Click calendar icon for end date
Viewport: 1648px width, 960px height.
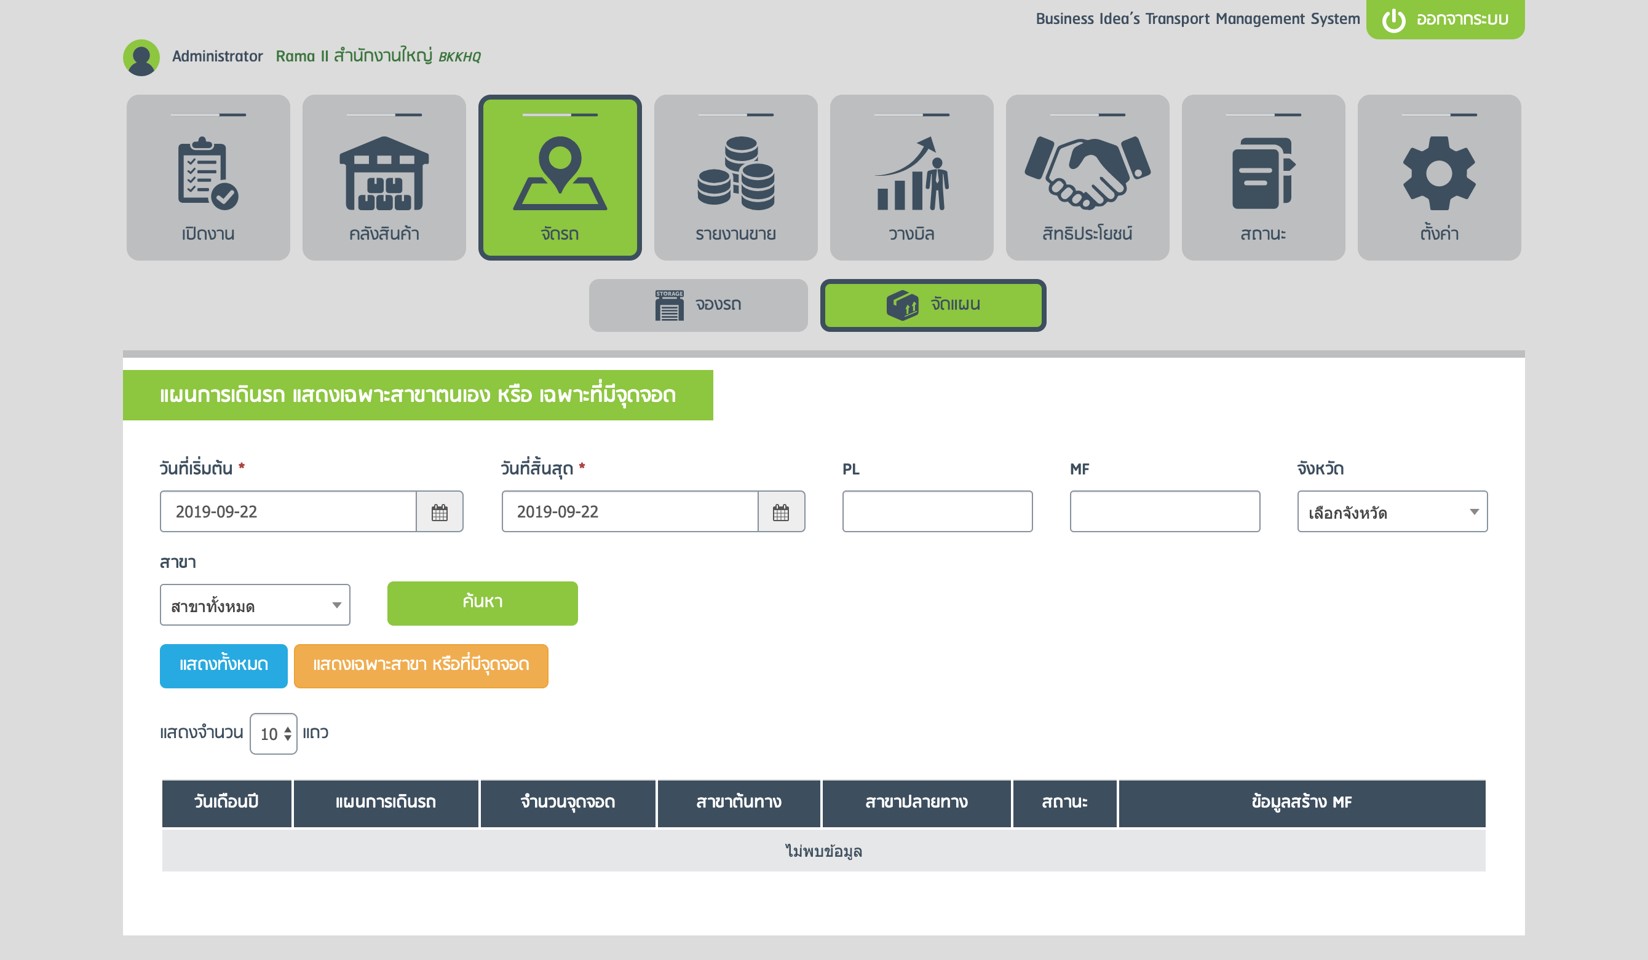(x=781, y=512)
